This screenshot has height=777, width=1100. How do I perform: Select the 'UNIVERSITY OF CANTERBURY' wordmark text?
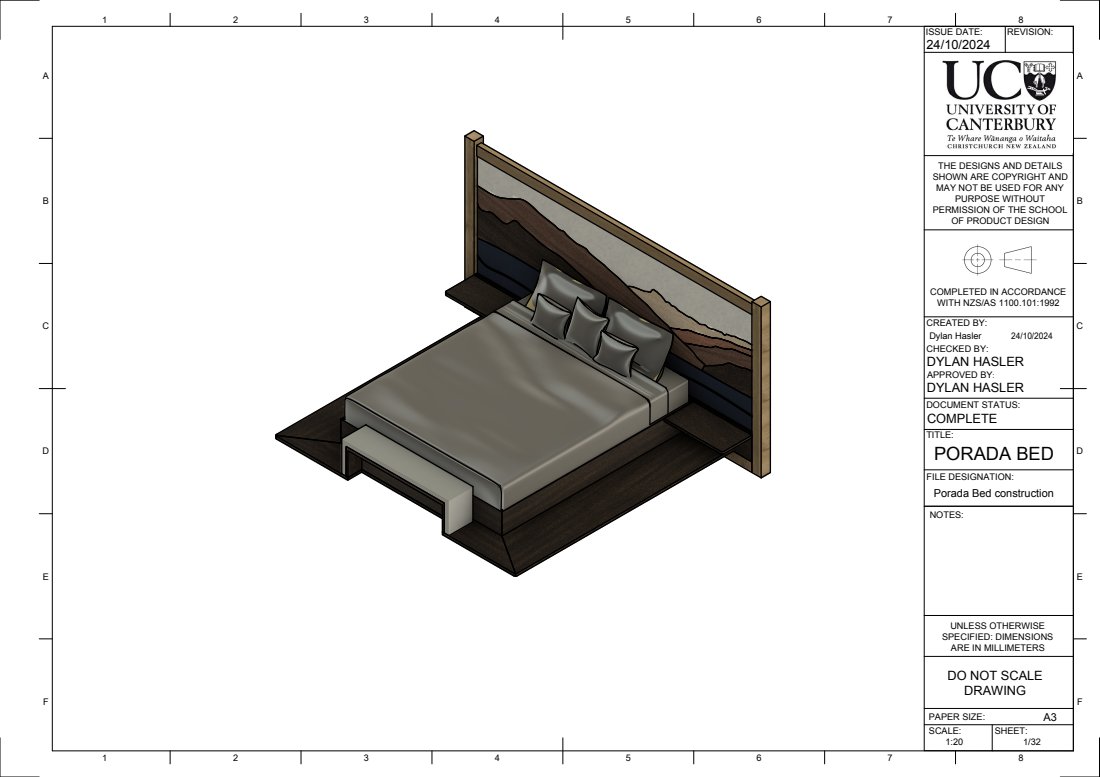1000,117
